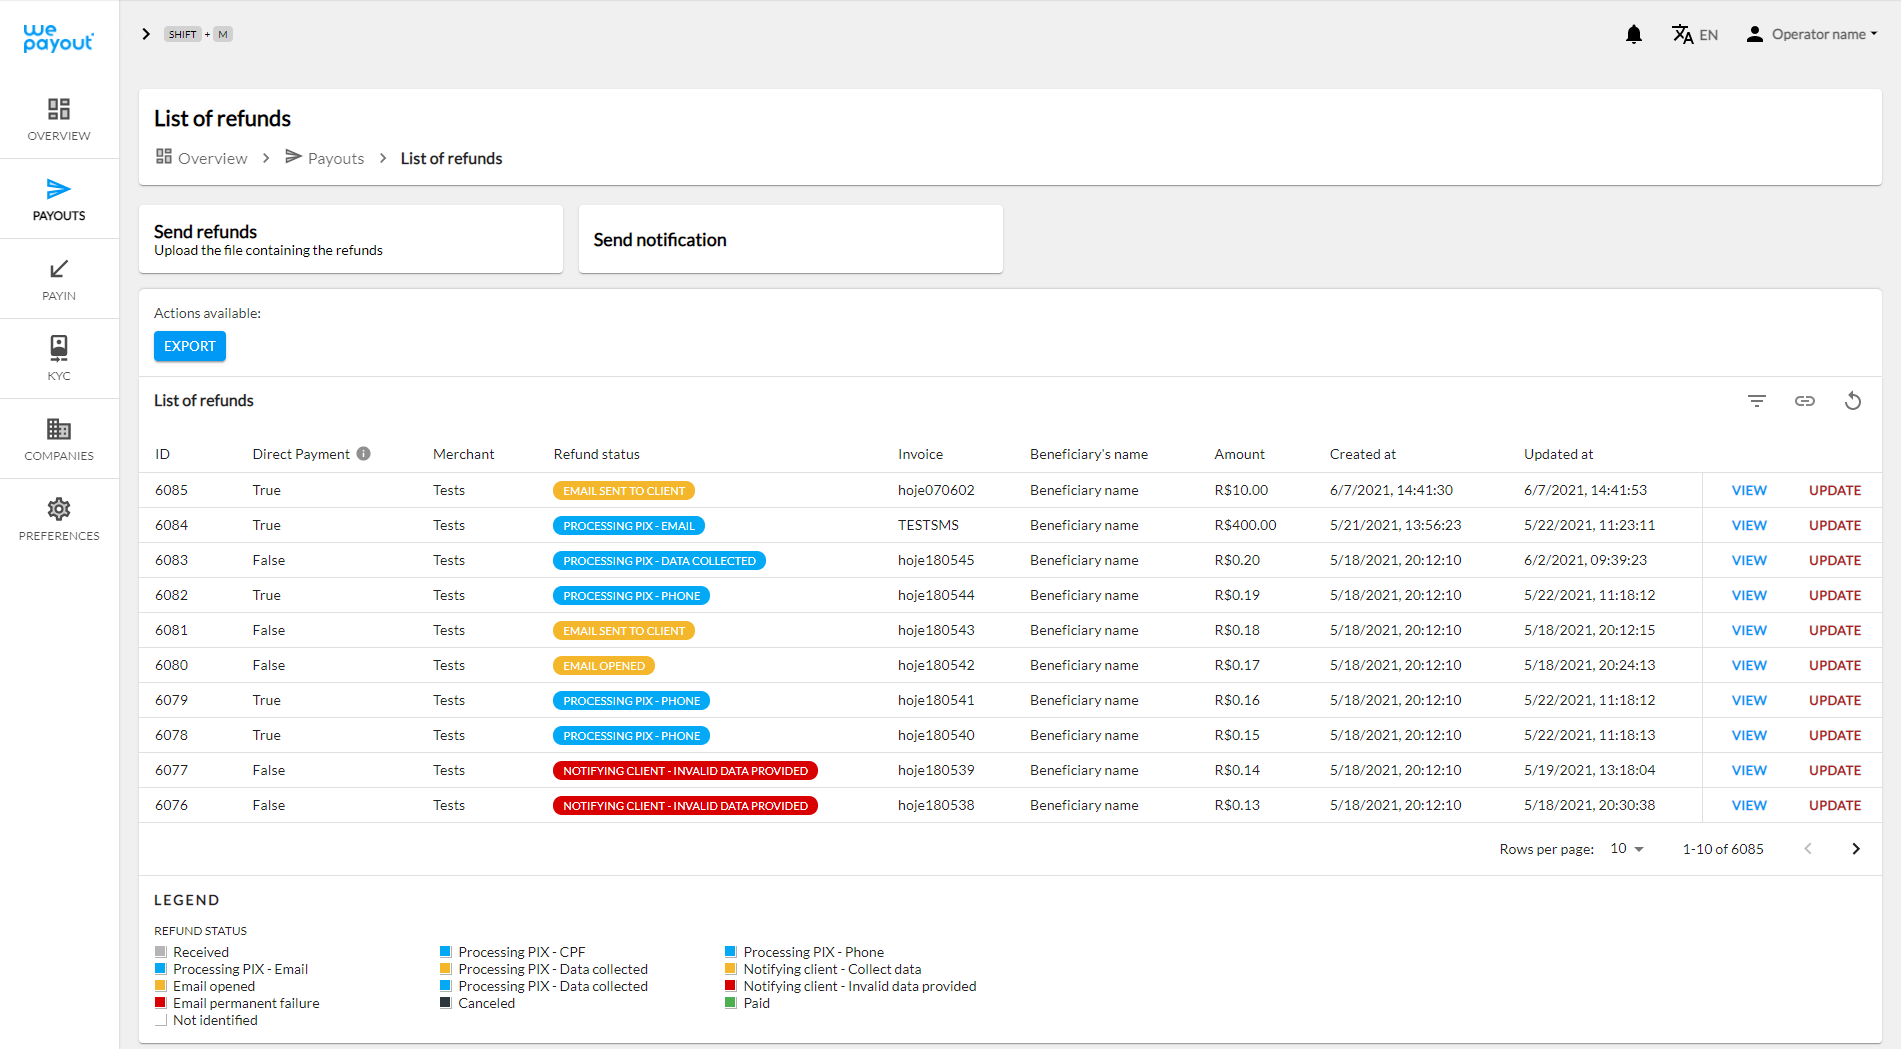1901x1049 pixels.
Task: Click the ID column header
Action: click(x=162, y=454)
